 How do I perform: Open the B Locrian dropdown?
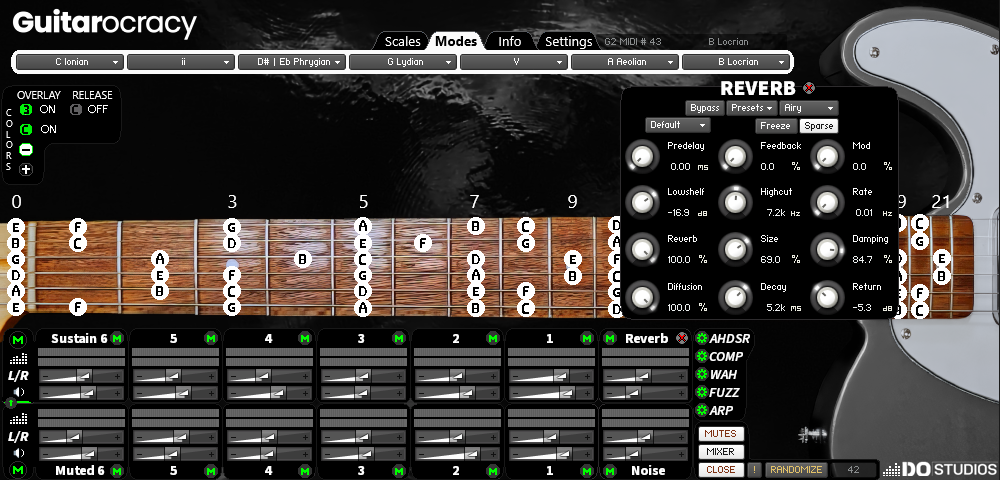pyautogui.click(x=736, y=62)
